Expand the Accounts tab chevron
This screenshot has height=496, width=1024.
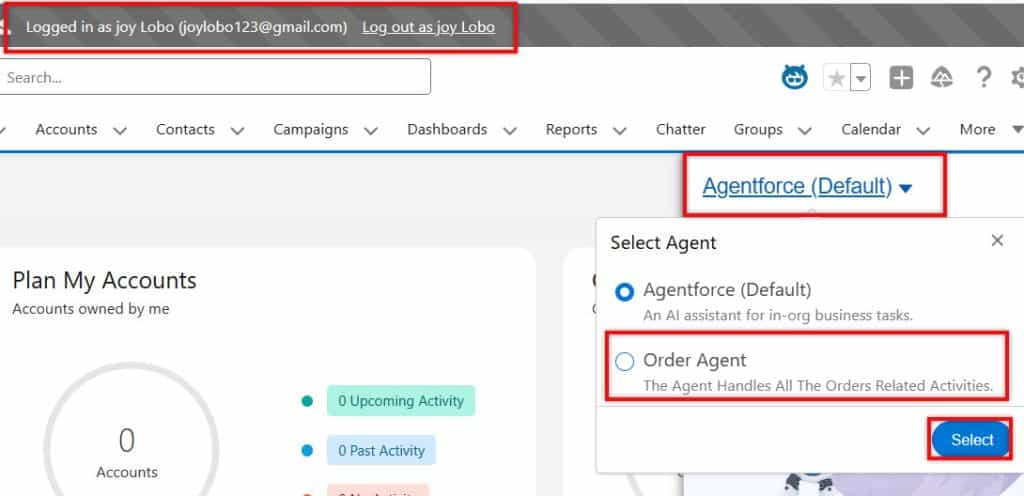(120, 131)
